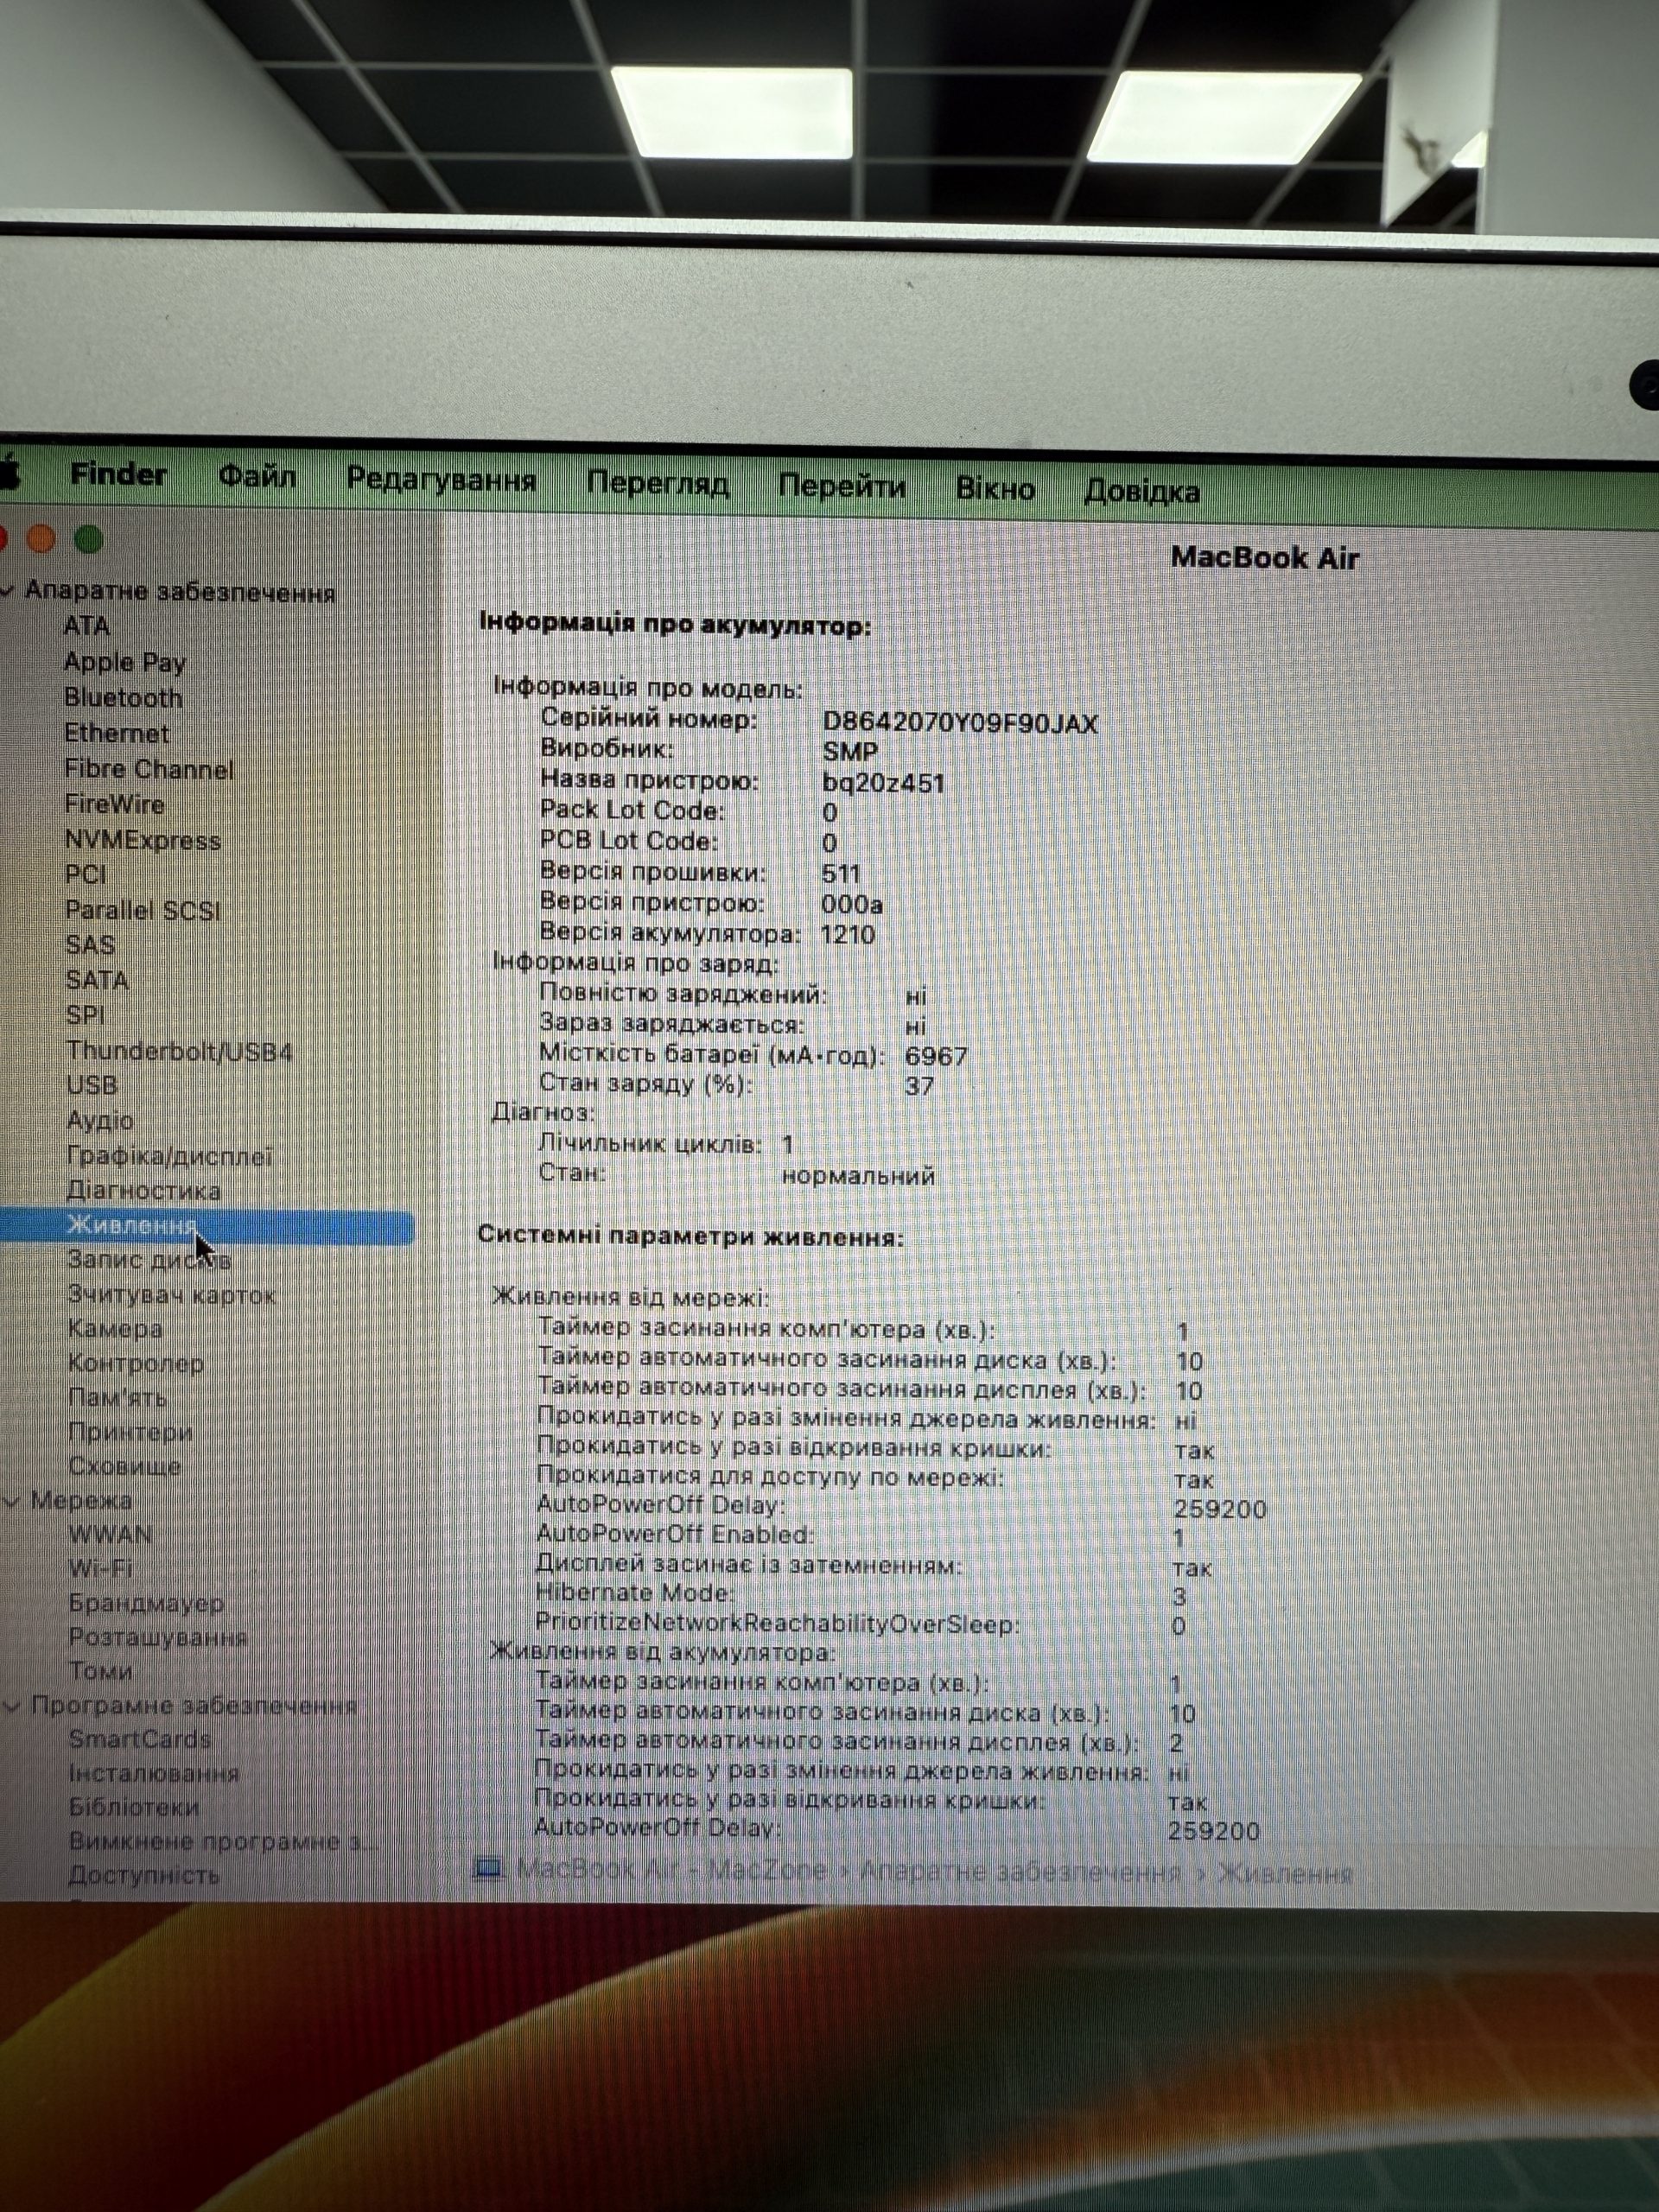
Task: Select Сховище in the sidebar
Action: (125, 1467)
